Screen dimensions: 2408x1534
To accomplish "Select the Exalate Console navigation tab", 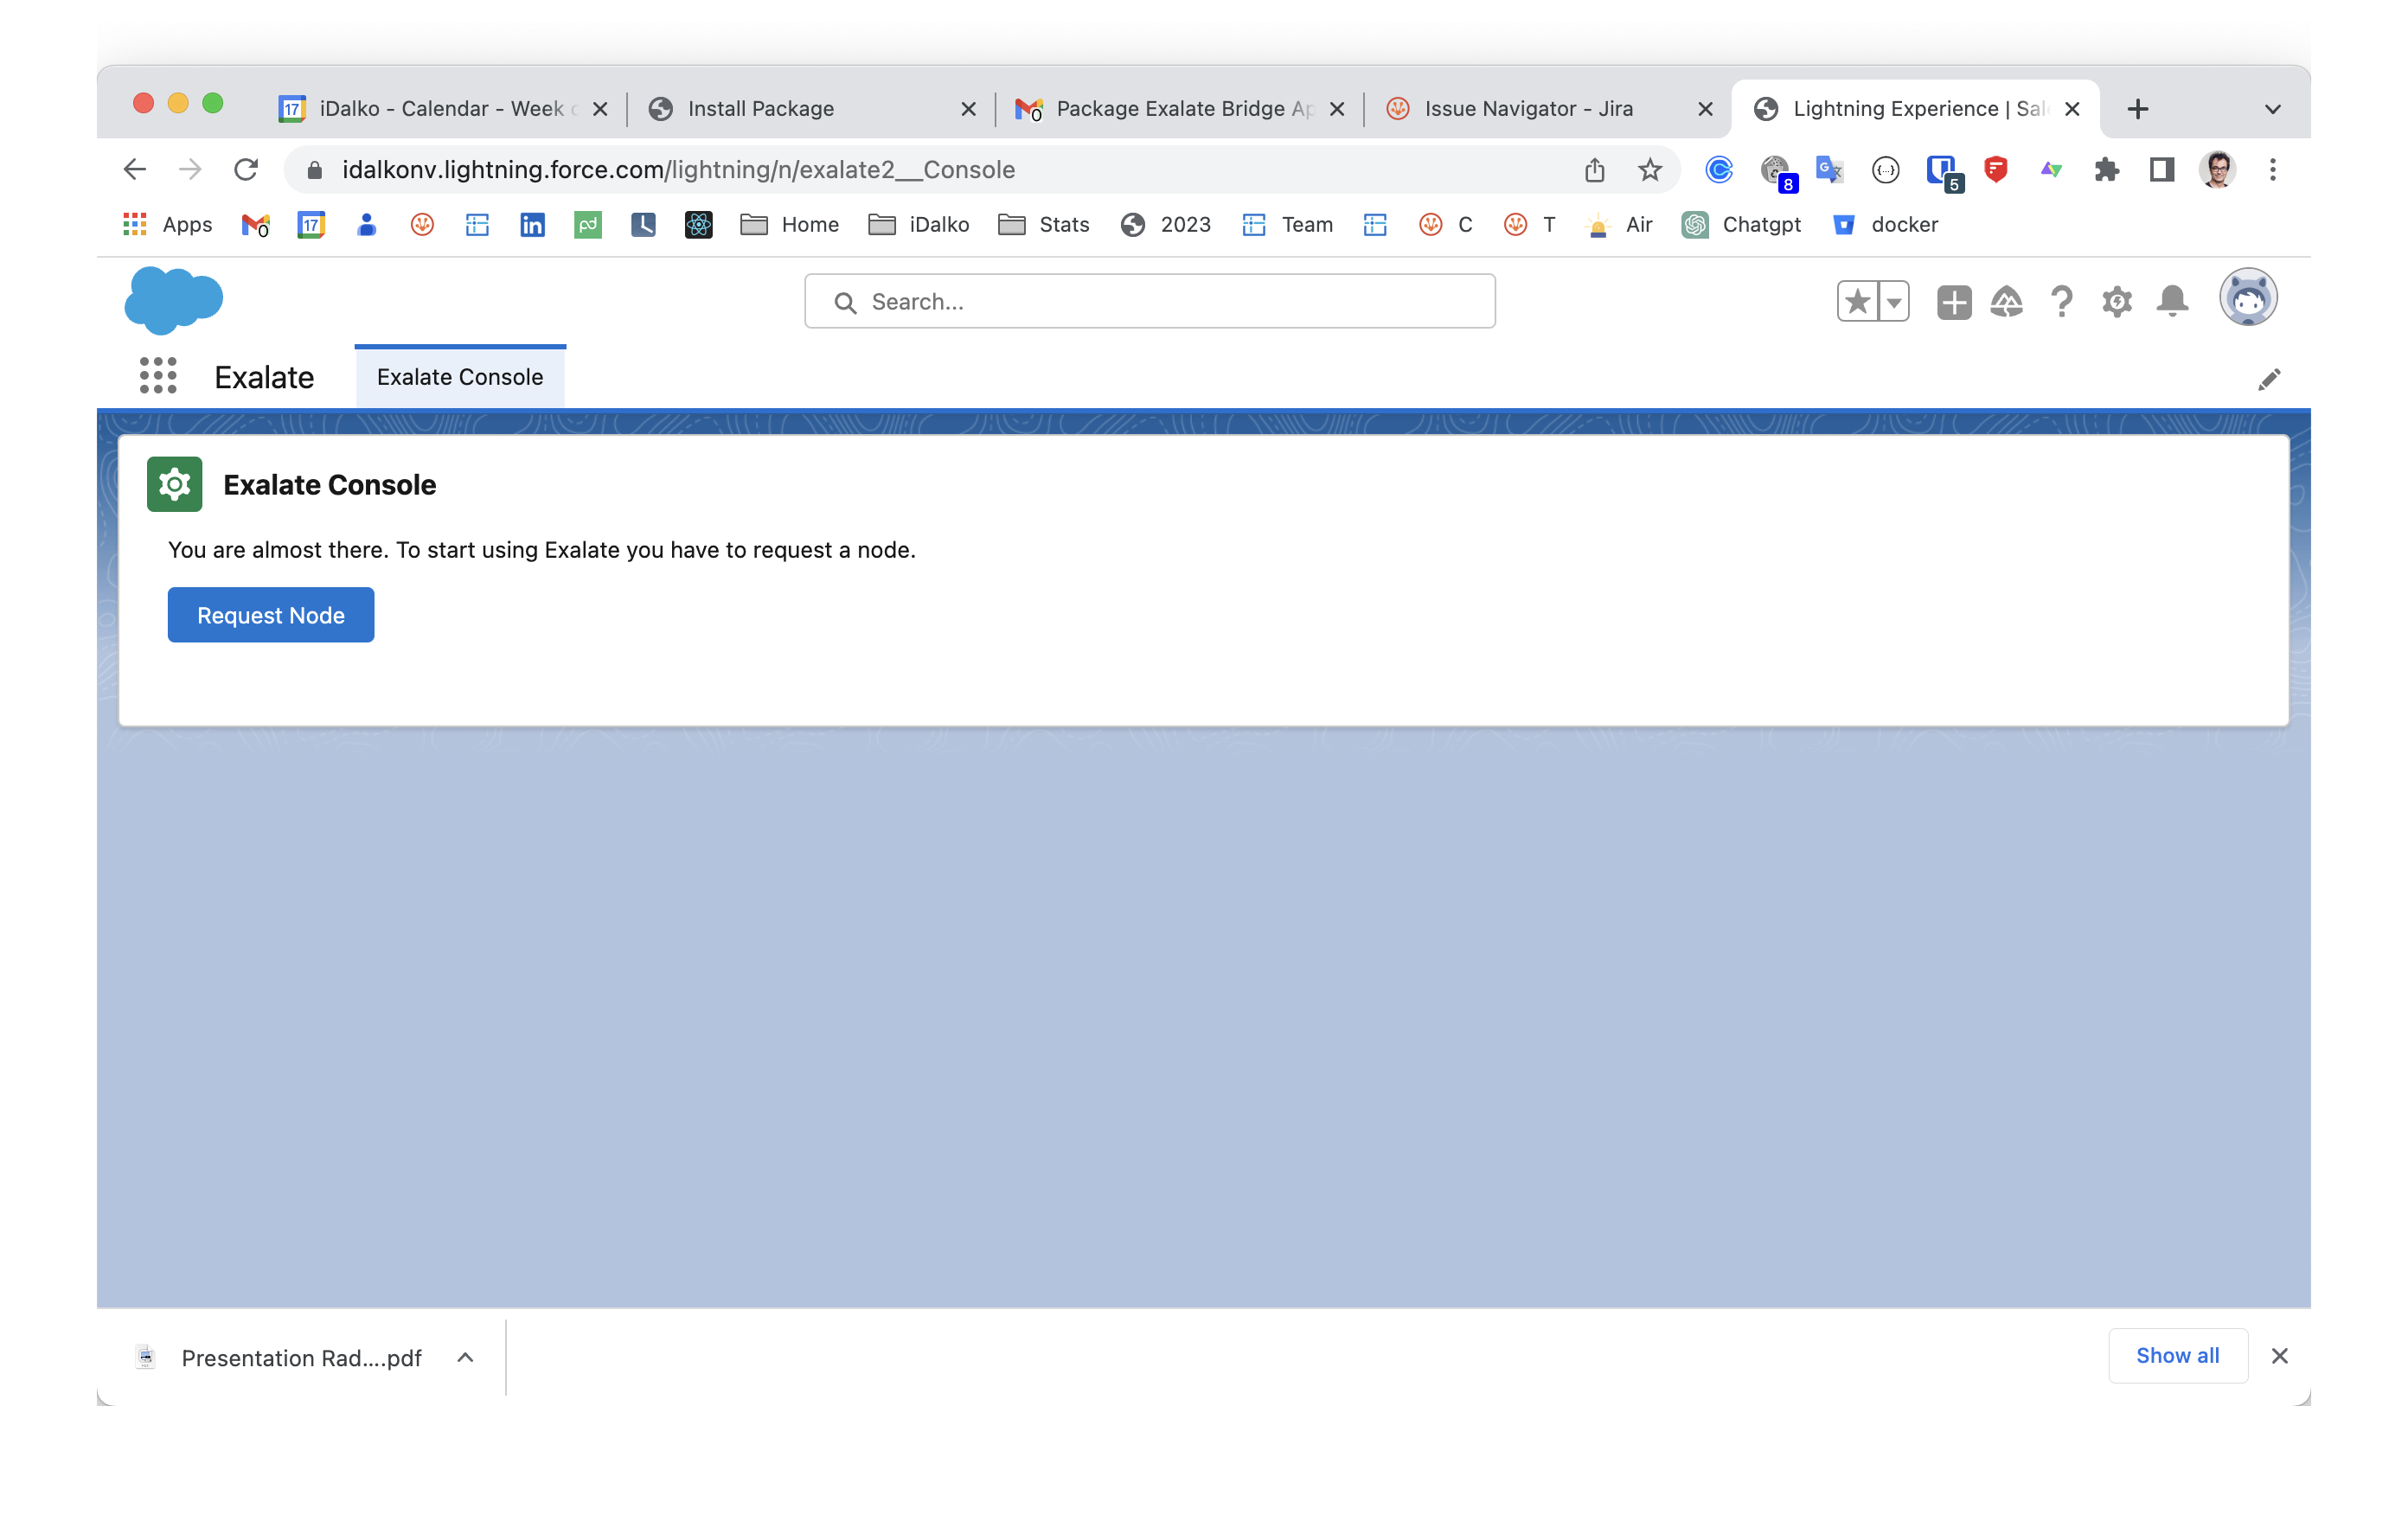I will (x=460, y=377).
